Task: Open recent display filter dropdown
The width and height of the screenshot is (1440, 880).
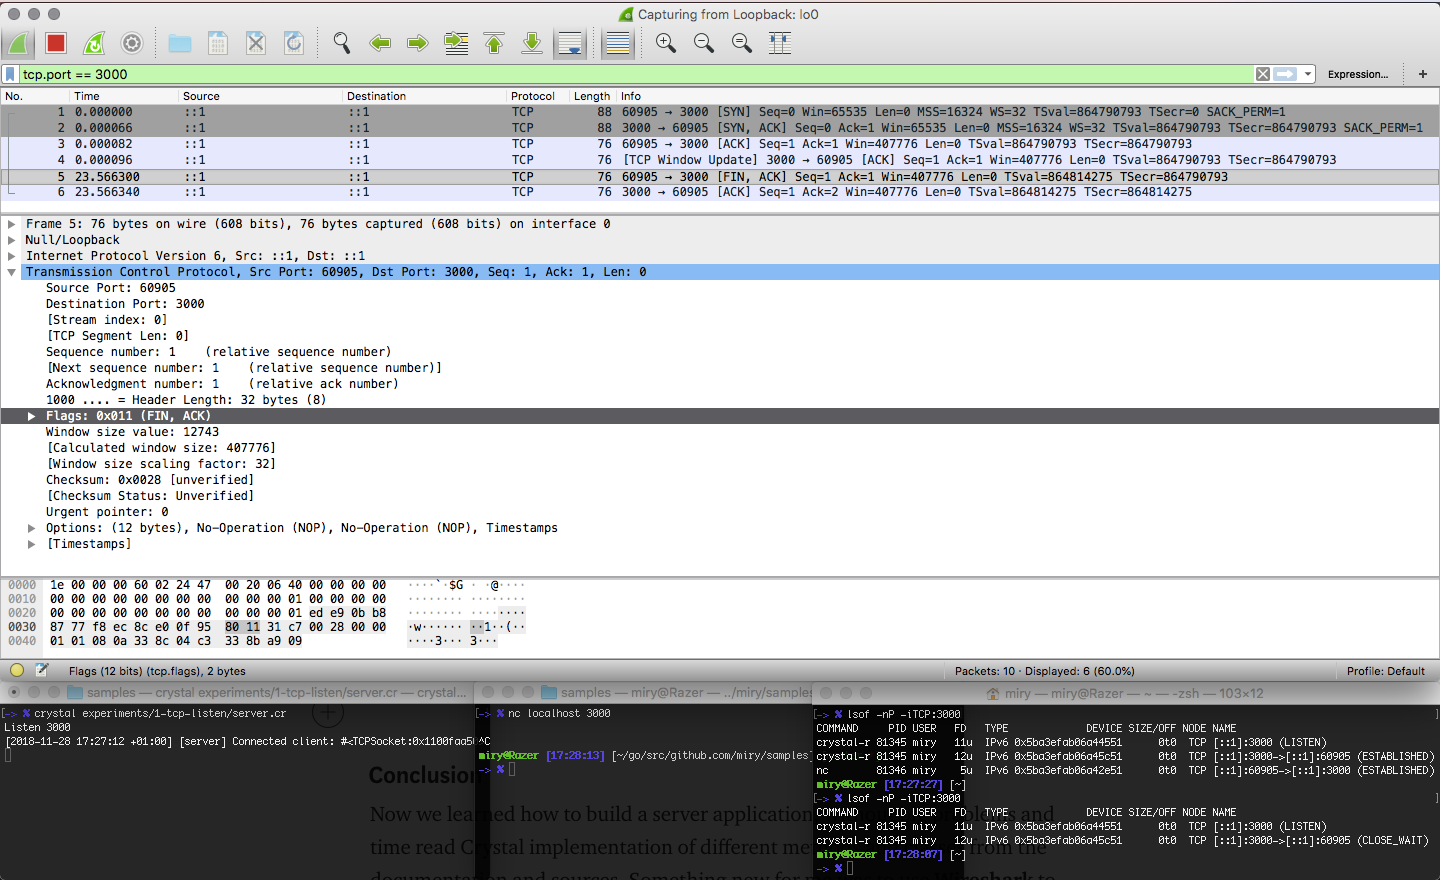Action: tap(1307, 74)
